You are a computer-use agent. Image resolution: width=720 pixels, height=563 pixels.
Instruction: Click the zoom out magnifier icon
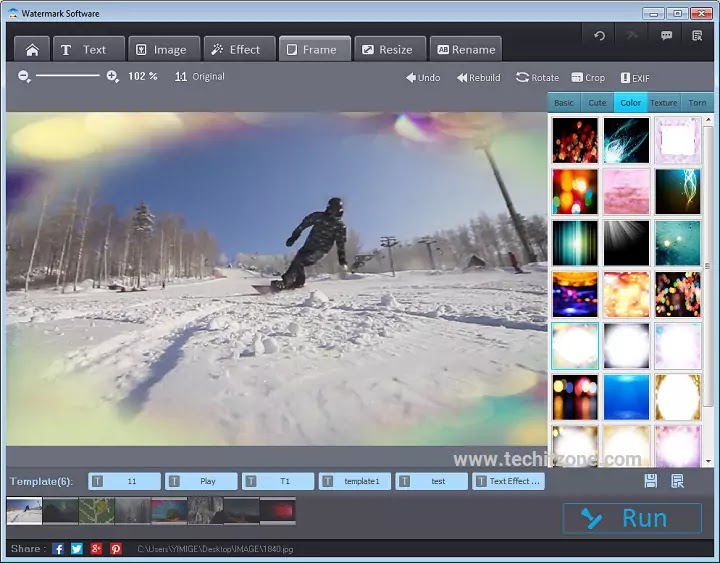point(24,76)
